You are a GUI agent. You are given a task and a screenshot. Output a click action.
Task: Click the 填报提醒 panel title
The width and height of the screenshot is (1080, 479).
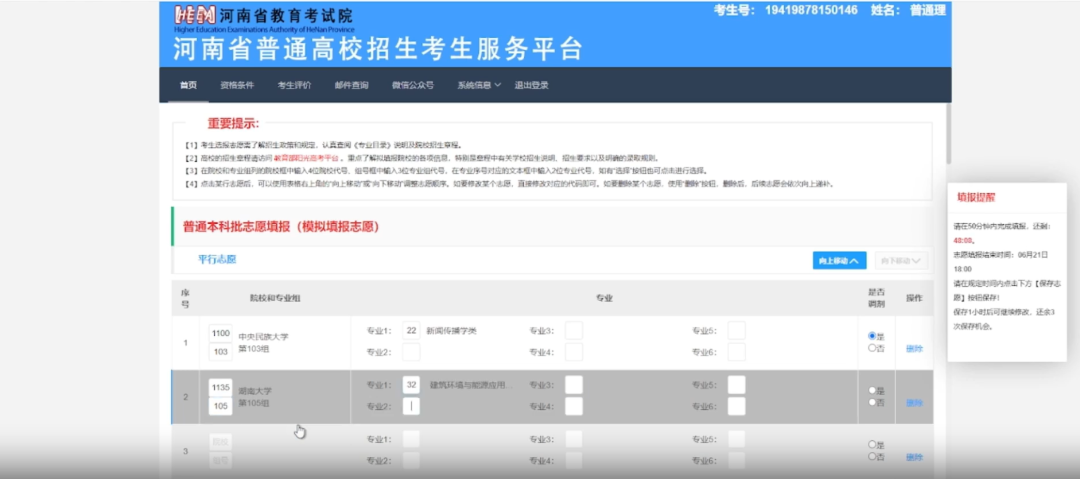(975, 197)
